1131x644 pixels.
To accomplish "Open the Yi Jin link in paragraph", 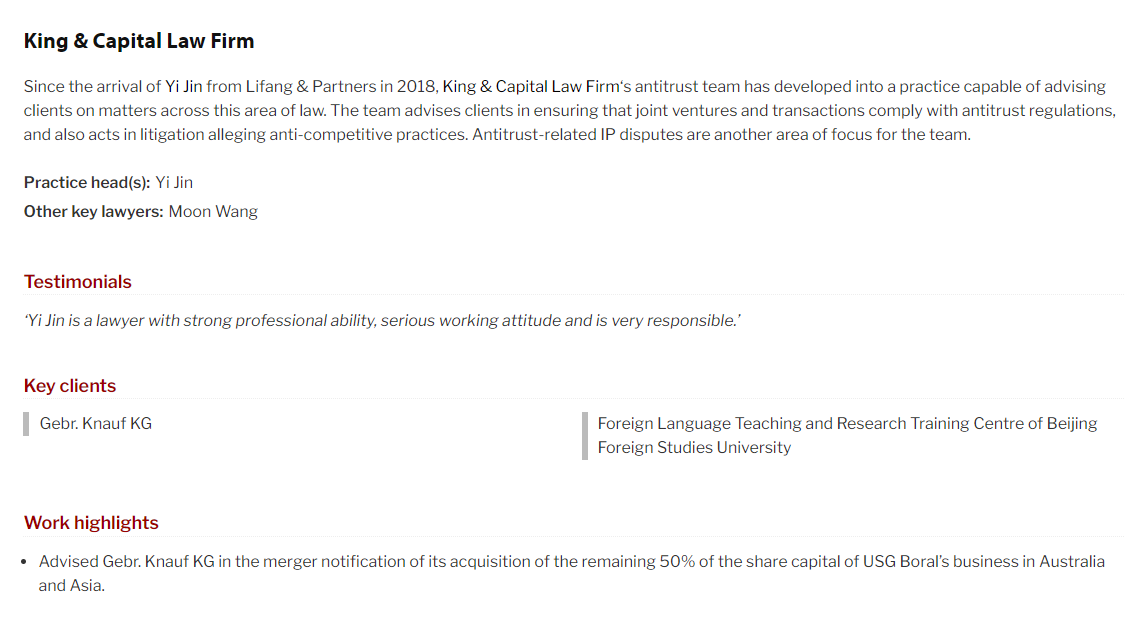I will (184, 87).
